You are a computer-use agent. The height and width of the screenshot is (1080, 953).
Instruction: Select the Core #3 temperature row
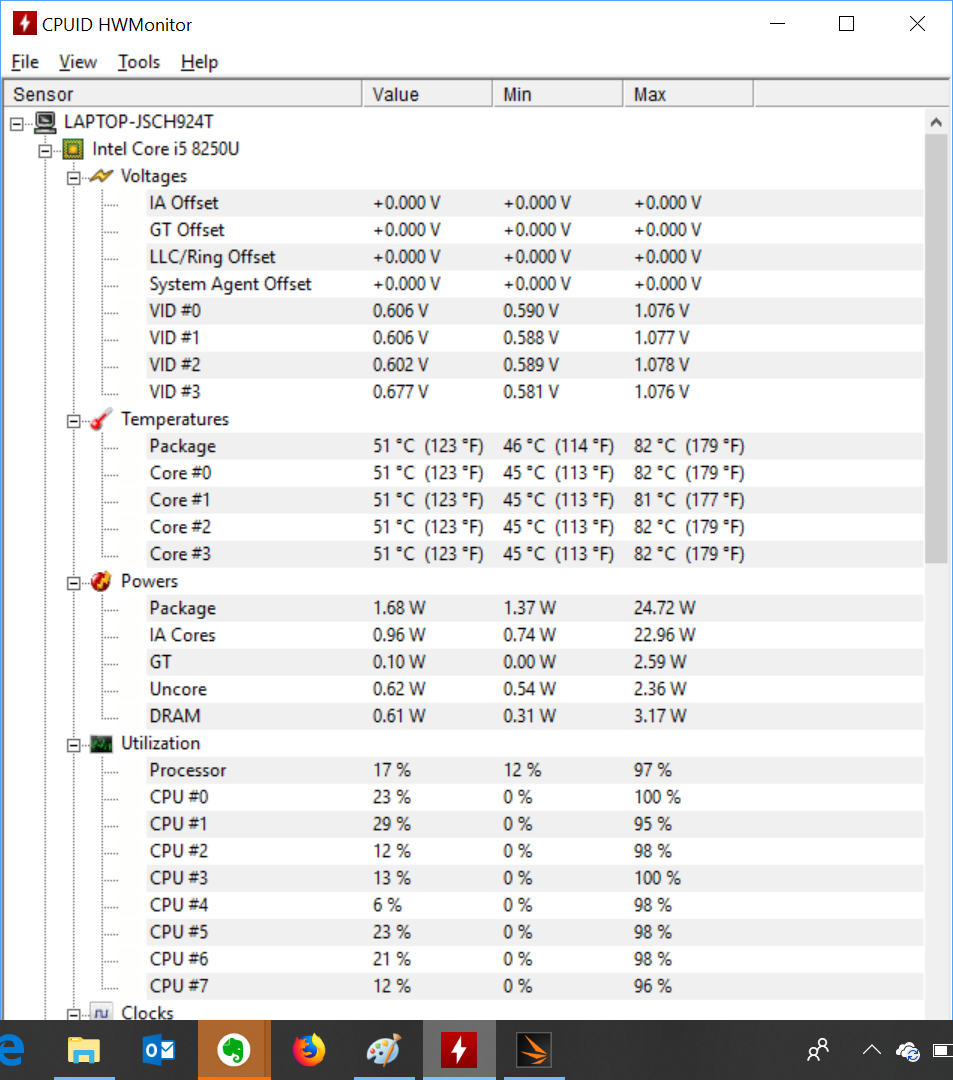coord(535,554)
